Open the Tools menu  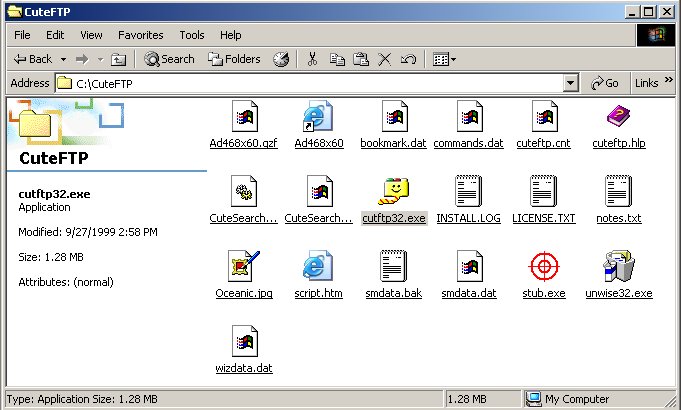tap(192, 35)
